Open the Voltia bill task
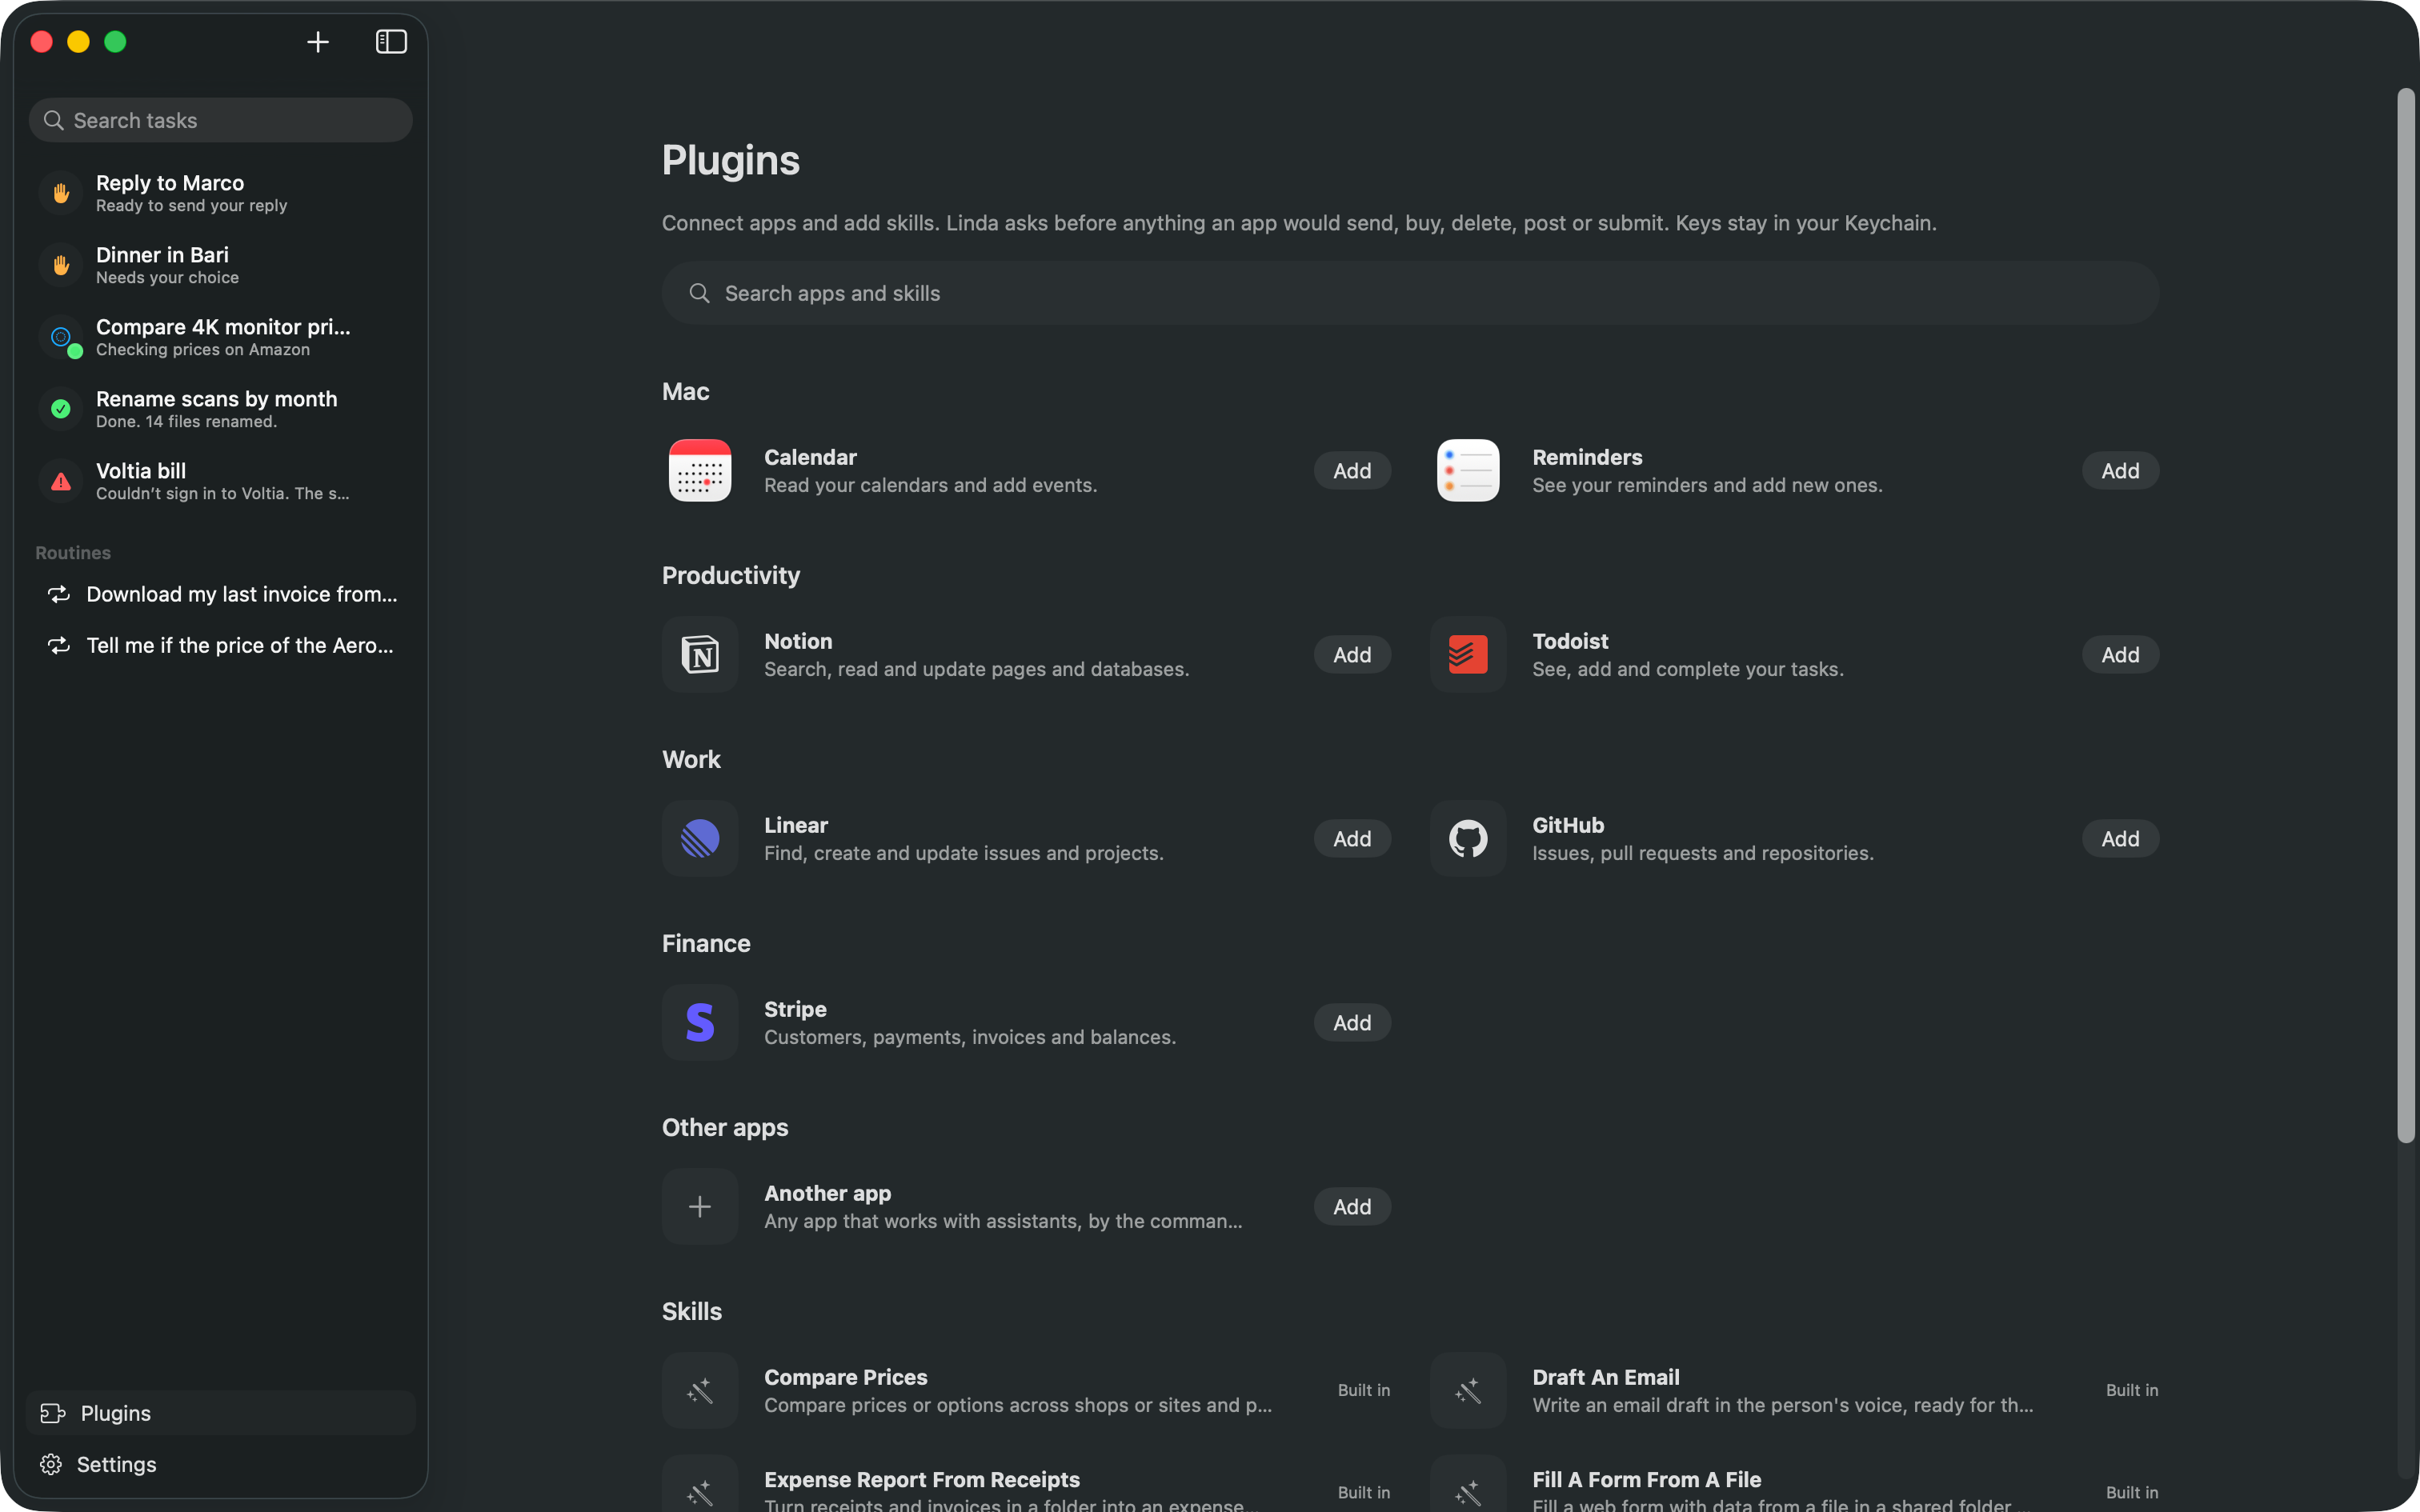This screenshot has width=2420, height=1512. (x=220, y=481)
